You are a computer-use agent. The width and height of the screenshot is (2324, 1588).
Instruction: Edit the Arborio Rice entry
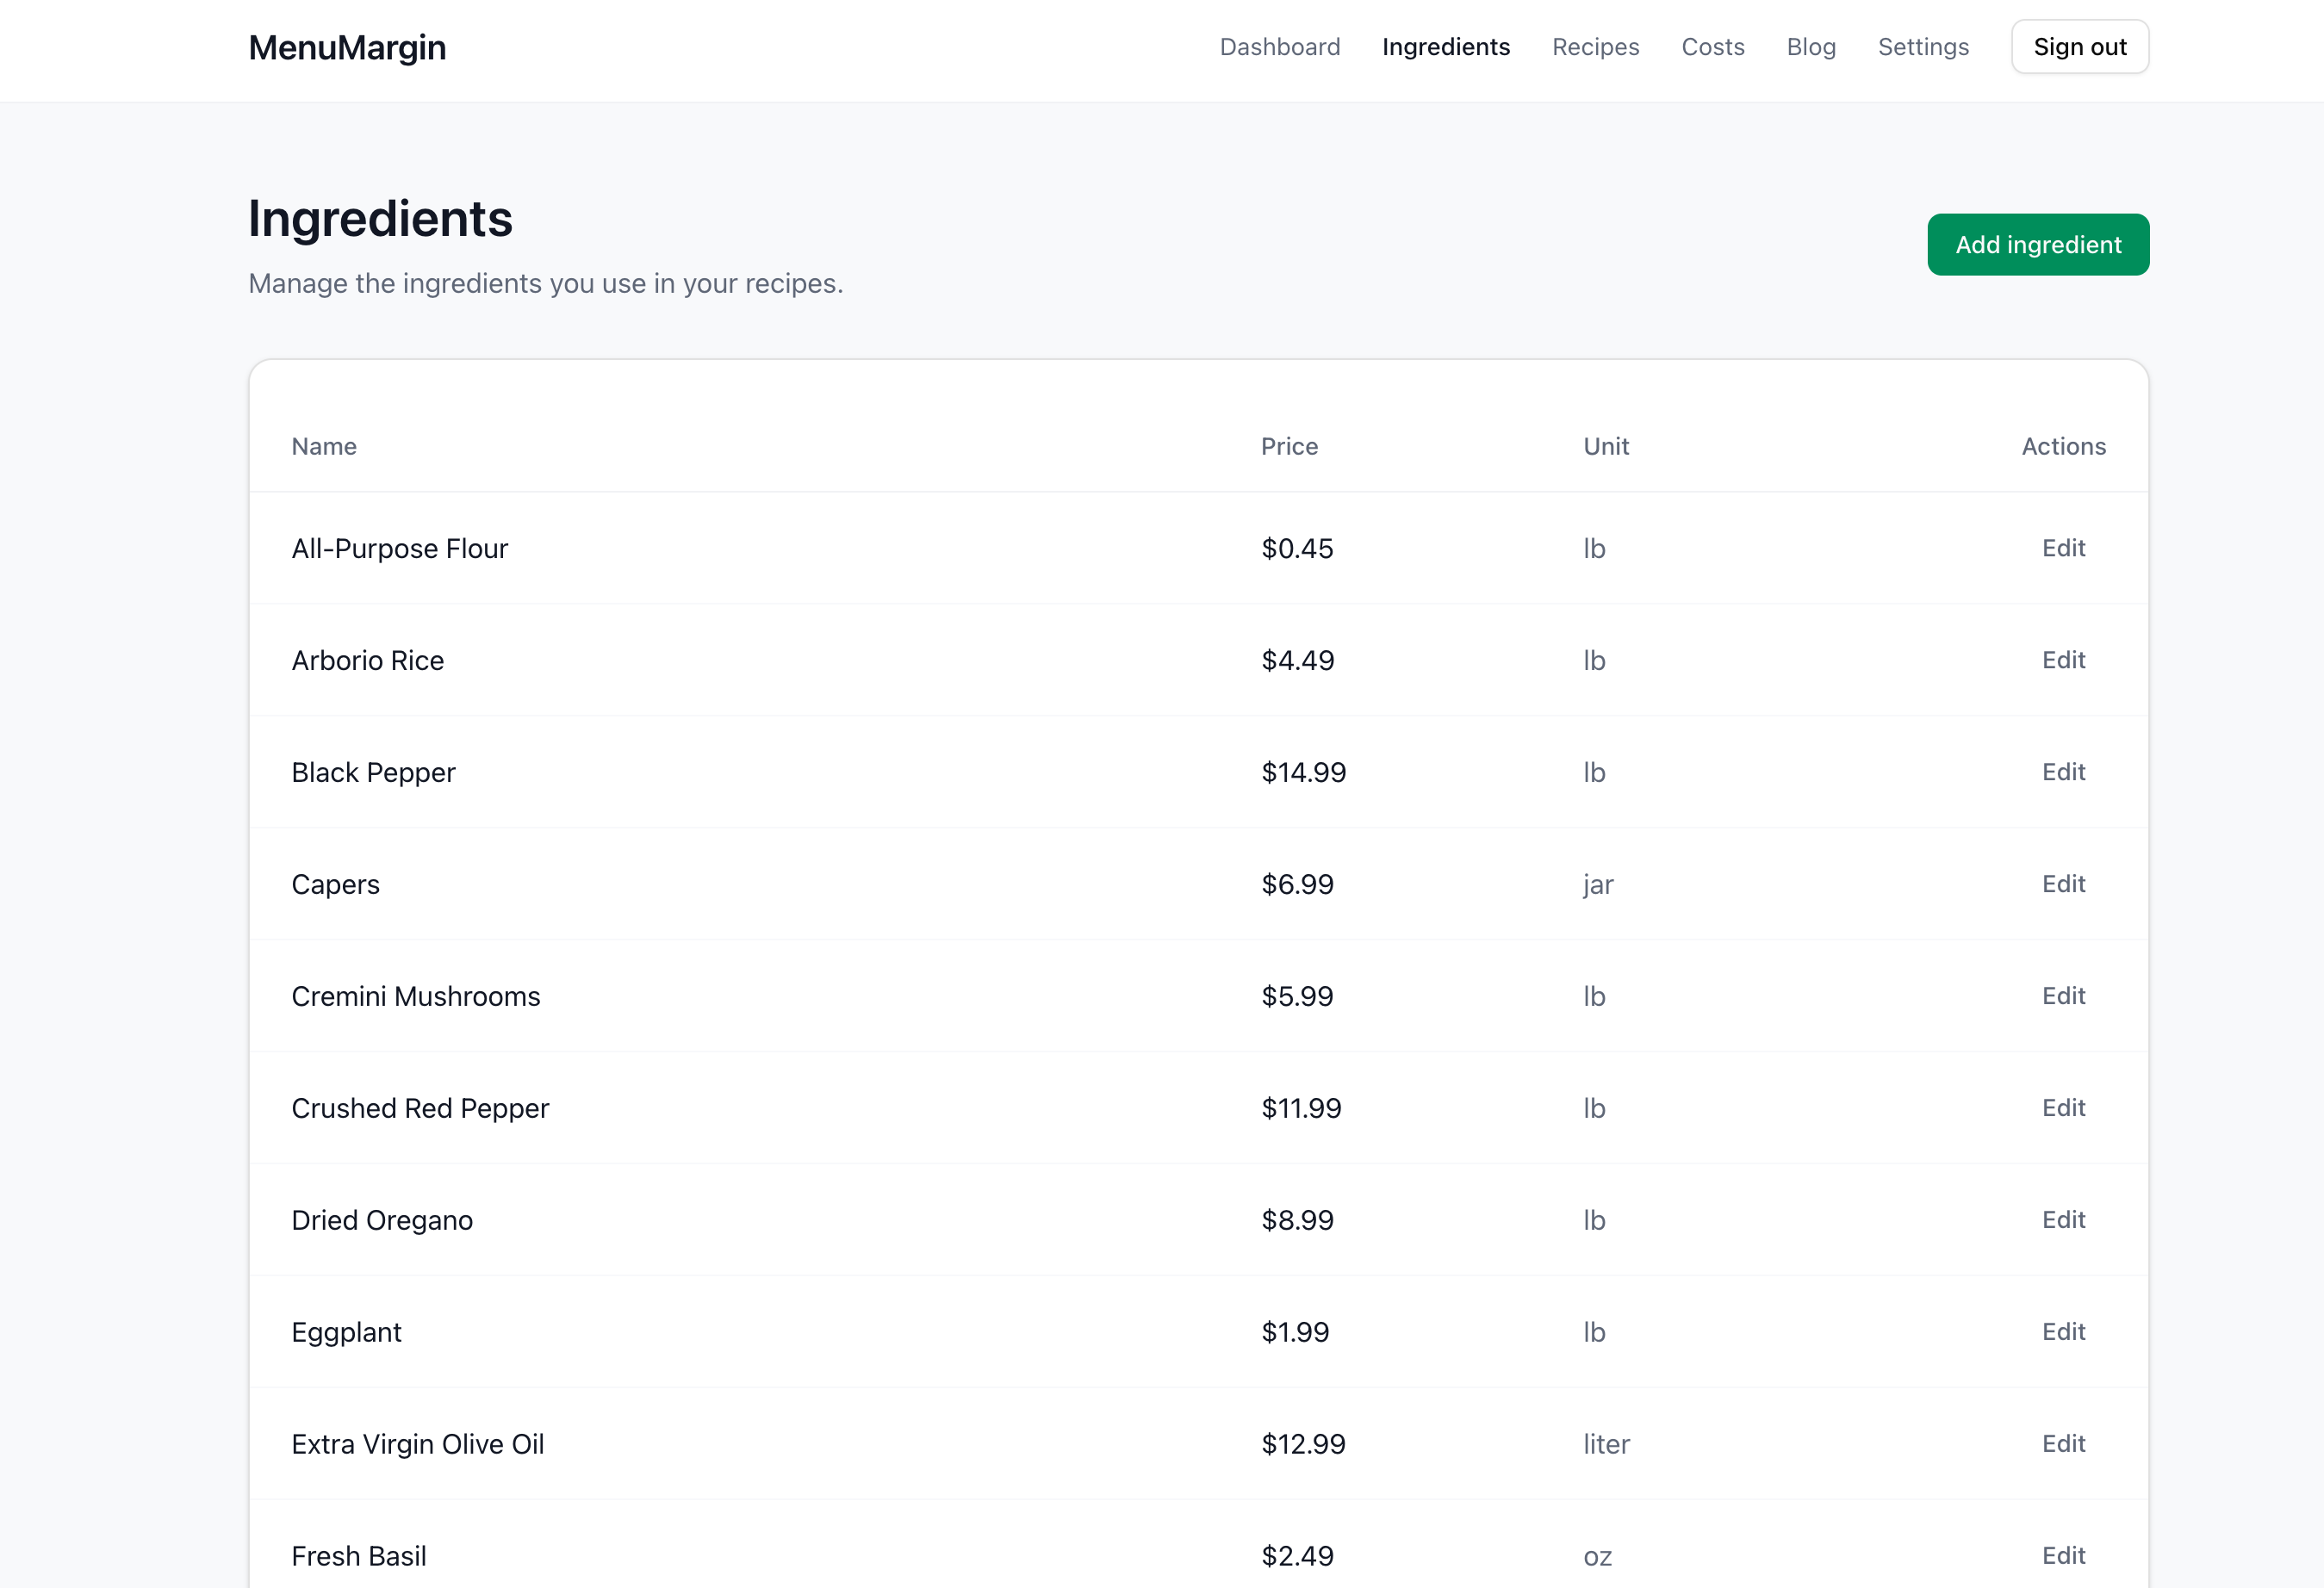point(2063,660)
